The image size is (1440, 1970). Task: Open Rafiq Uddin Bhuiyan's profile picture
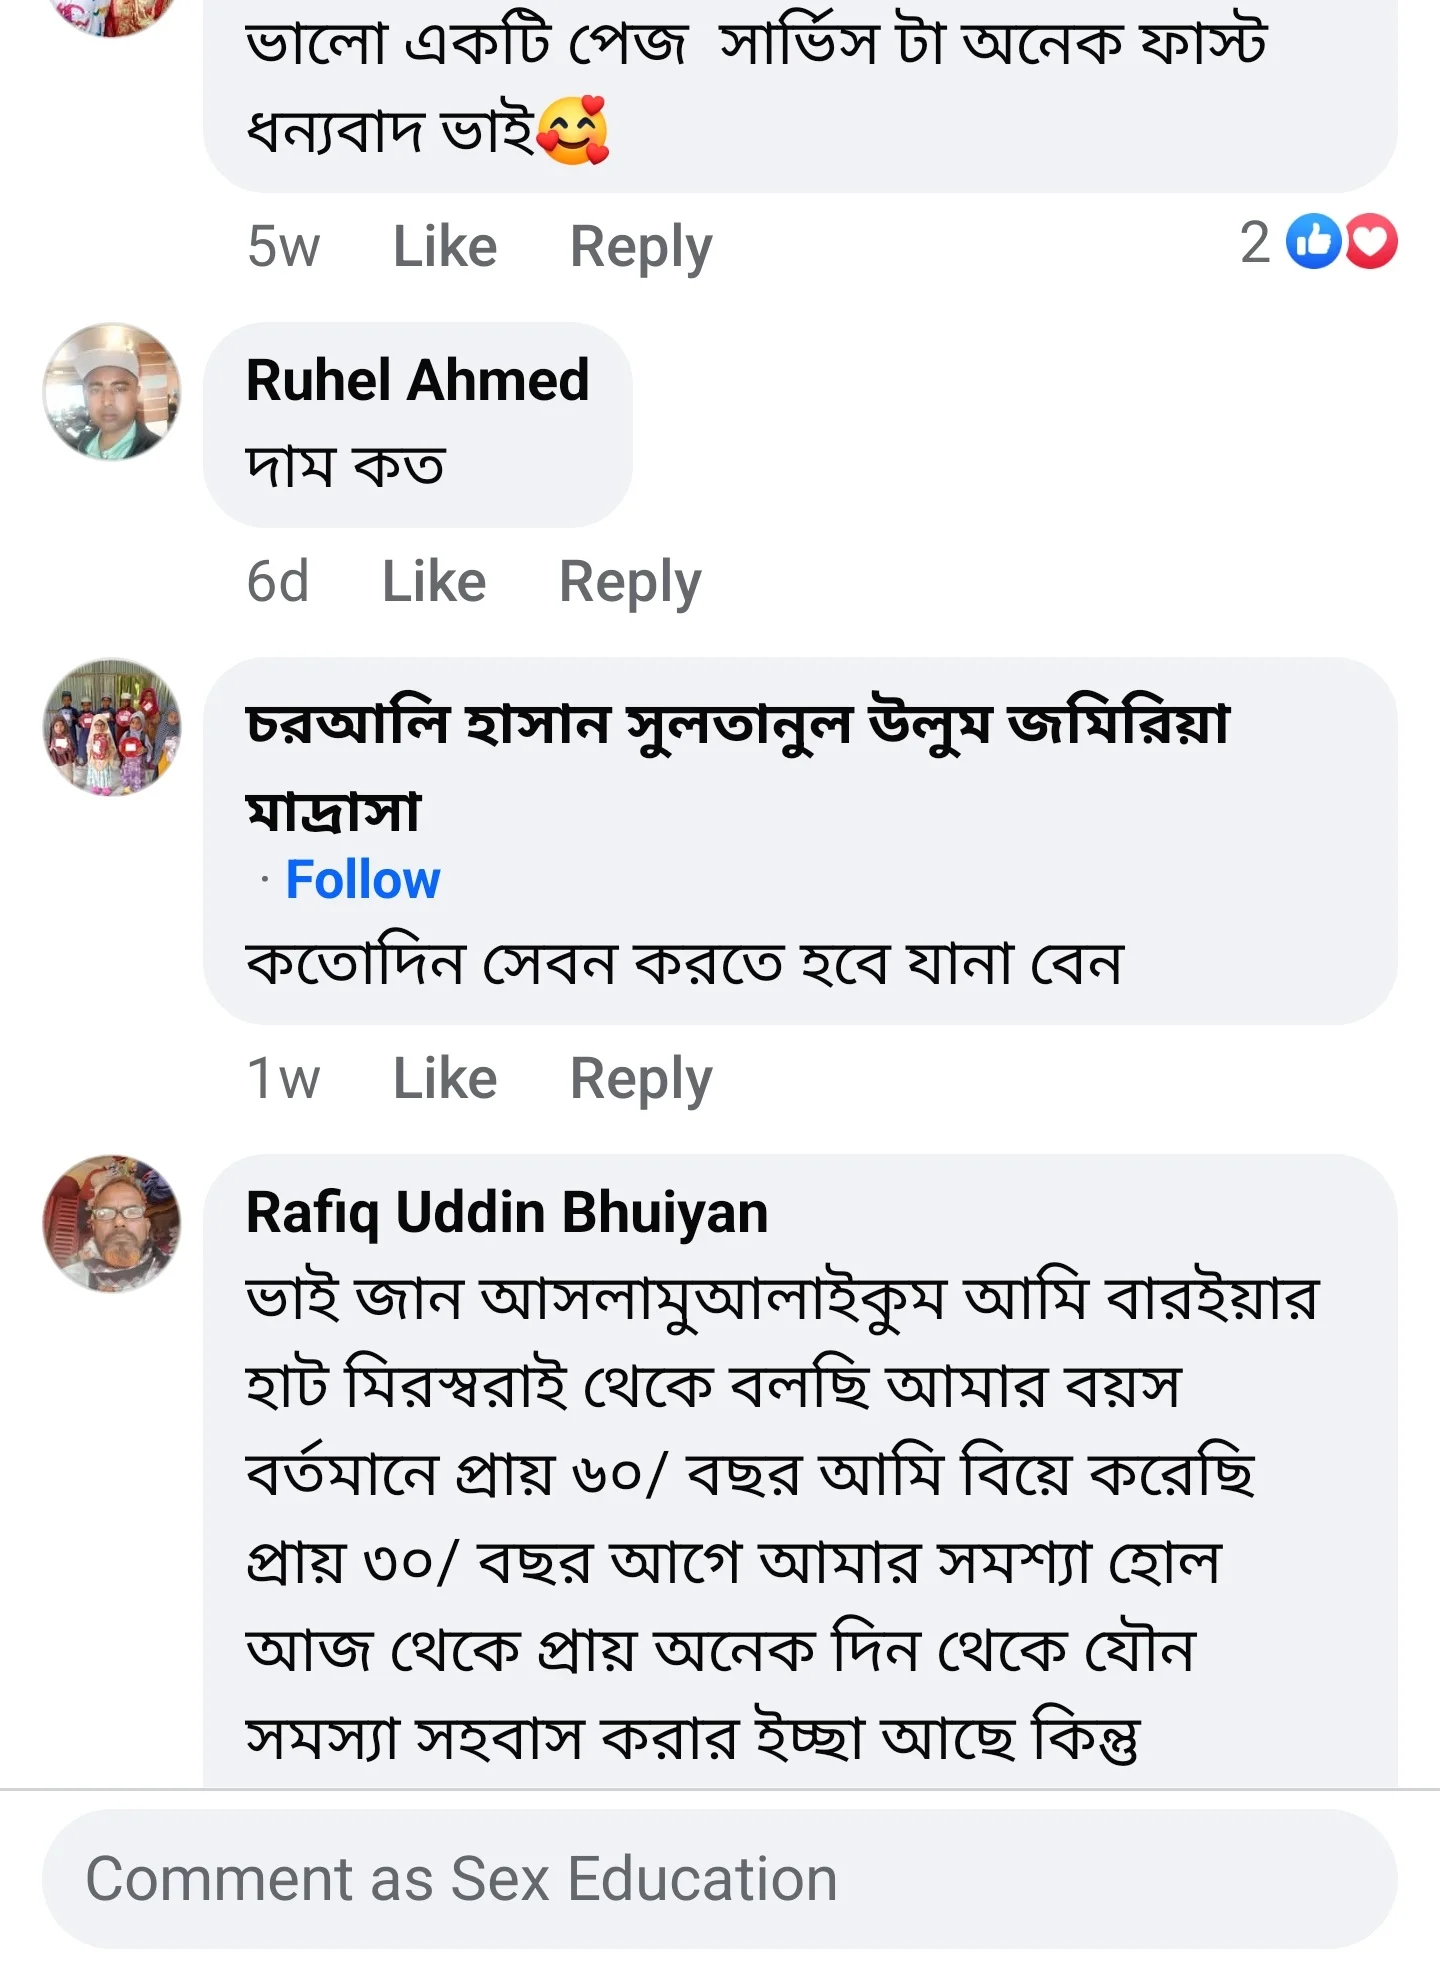tap(112, 1223)
